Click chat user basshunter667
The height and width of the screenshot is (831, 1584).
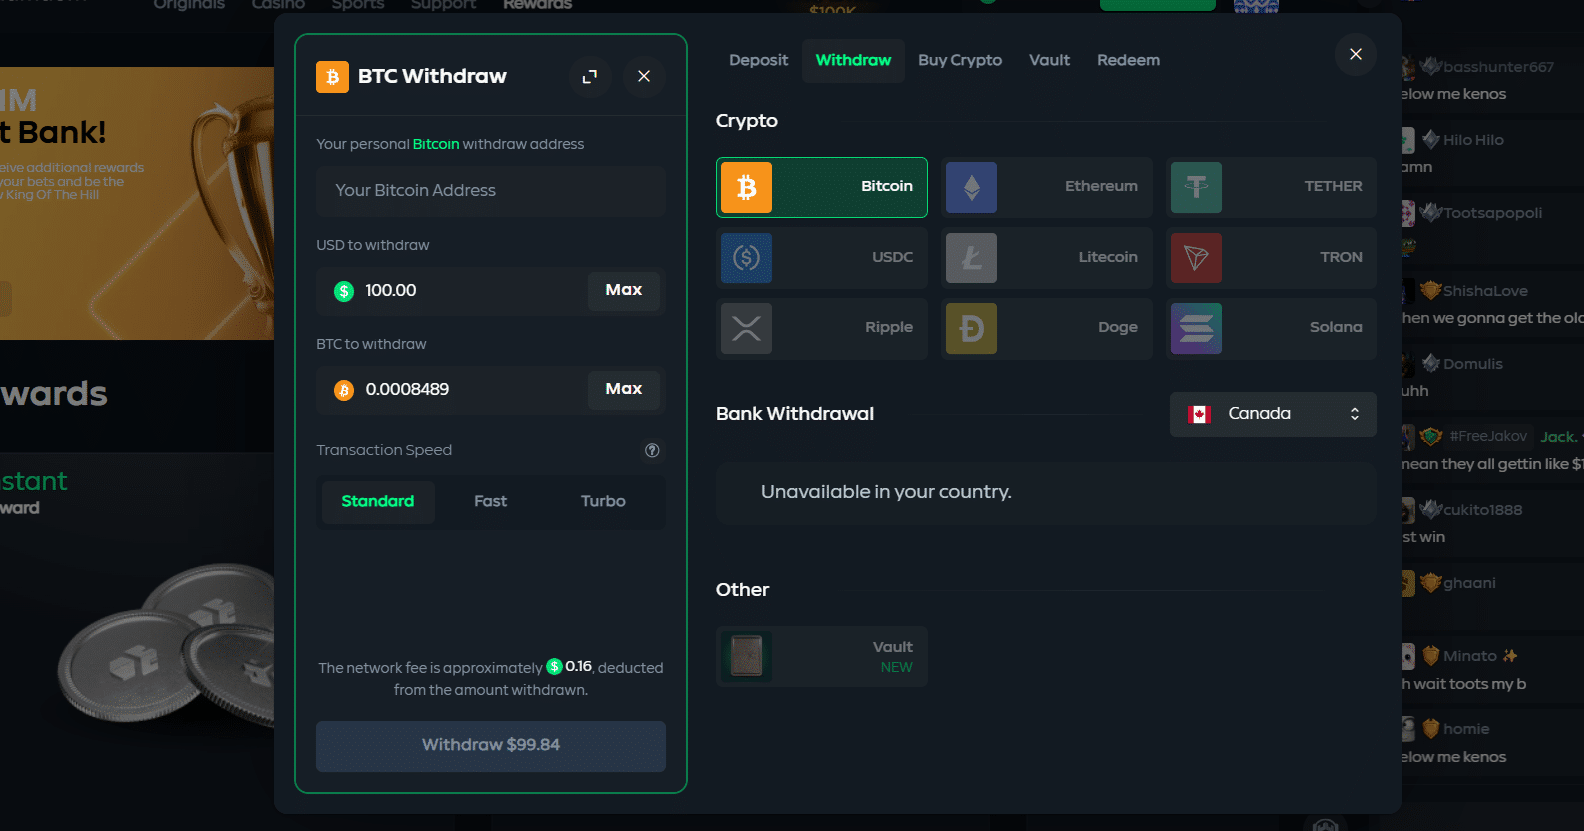click(1498, 67)
